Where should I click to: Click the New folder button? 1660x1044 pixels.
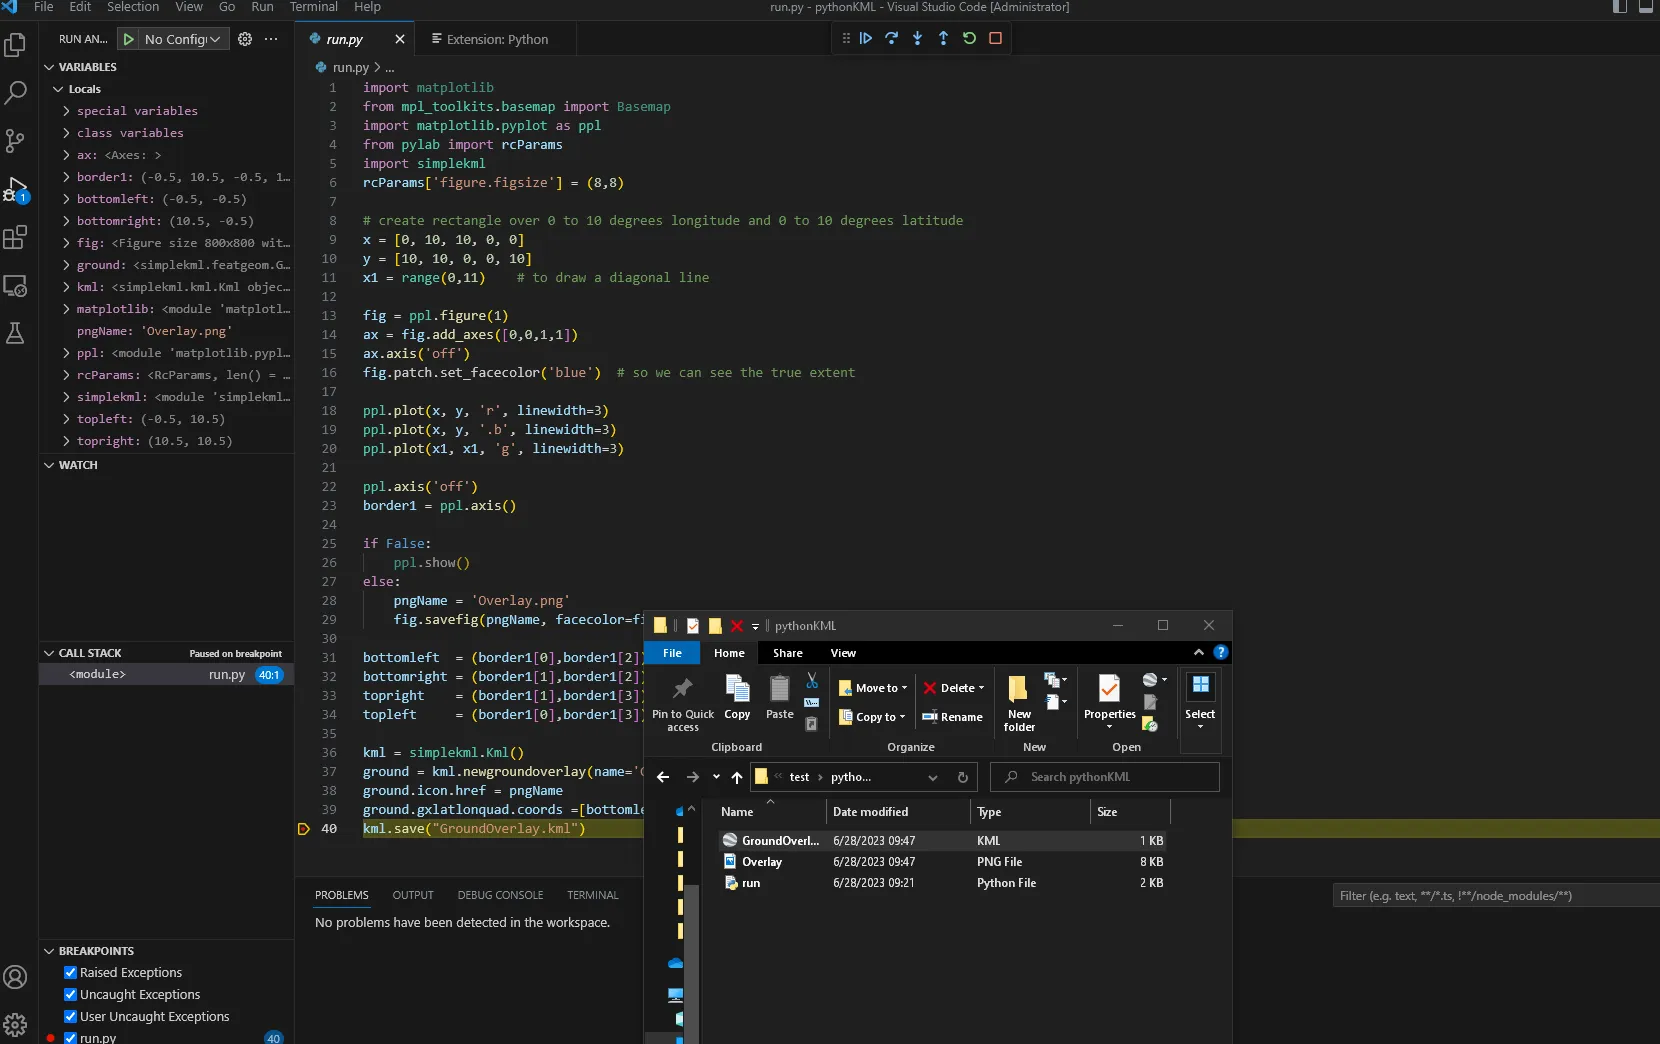point(1019,702)
